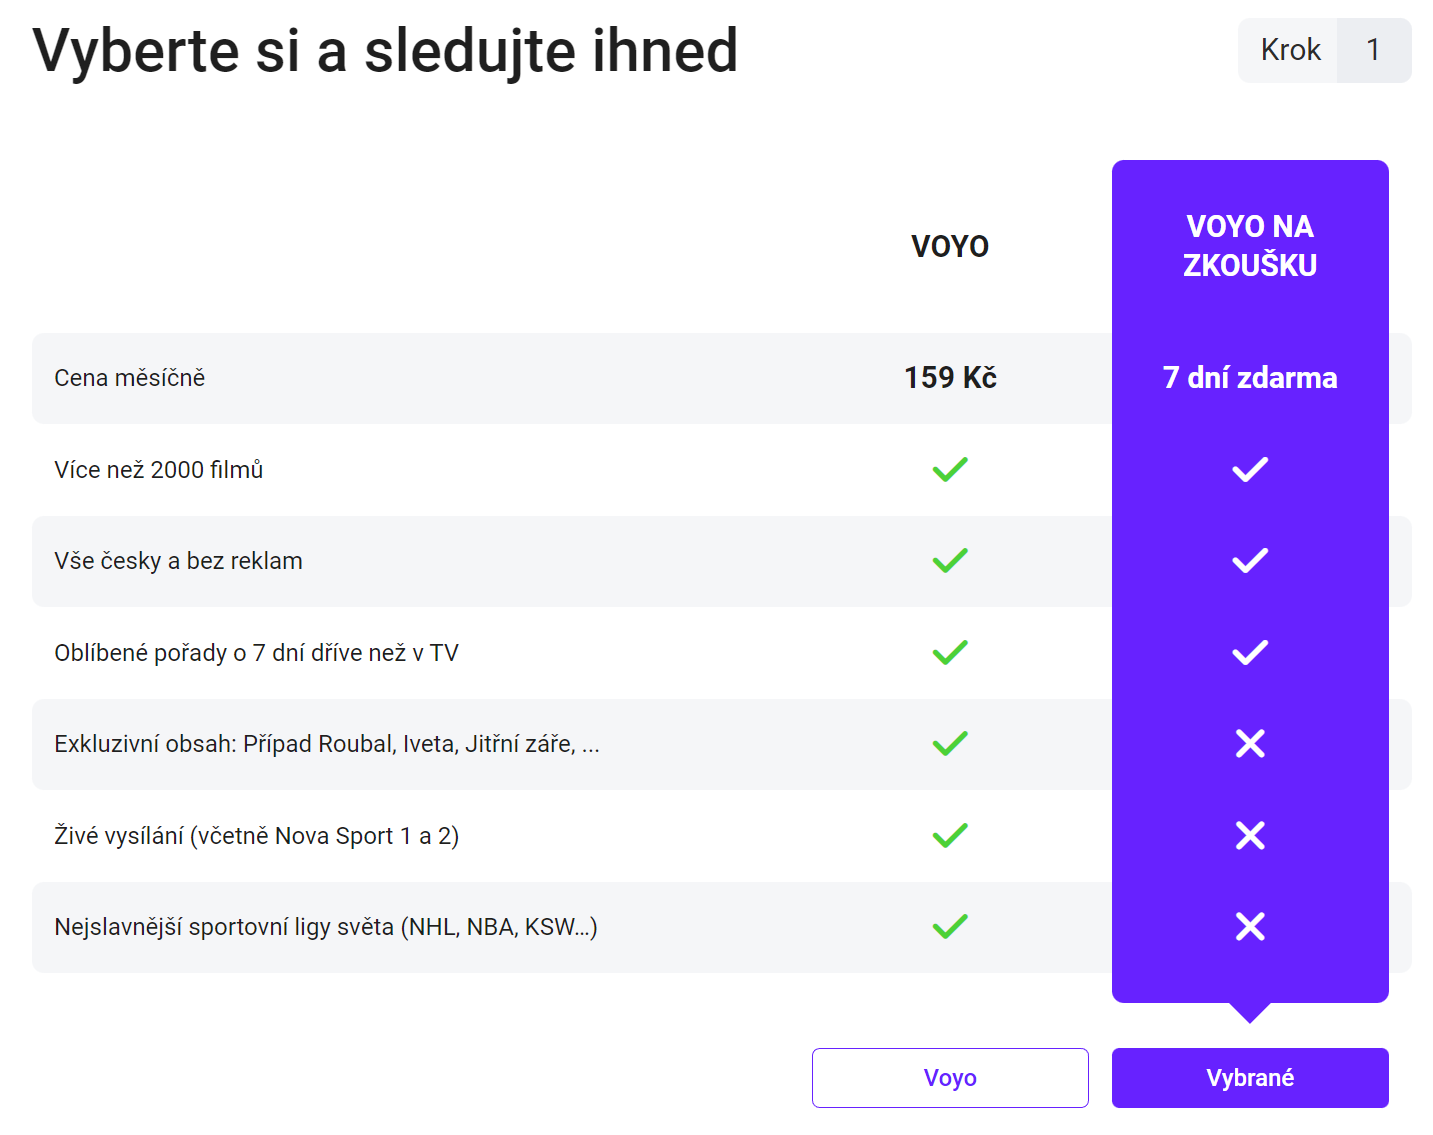This screenshot has width=1433, height=1135.
Task: Click green checkmark for Více než 2000 filmů
Action: click(949, 469)
